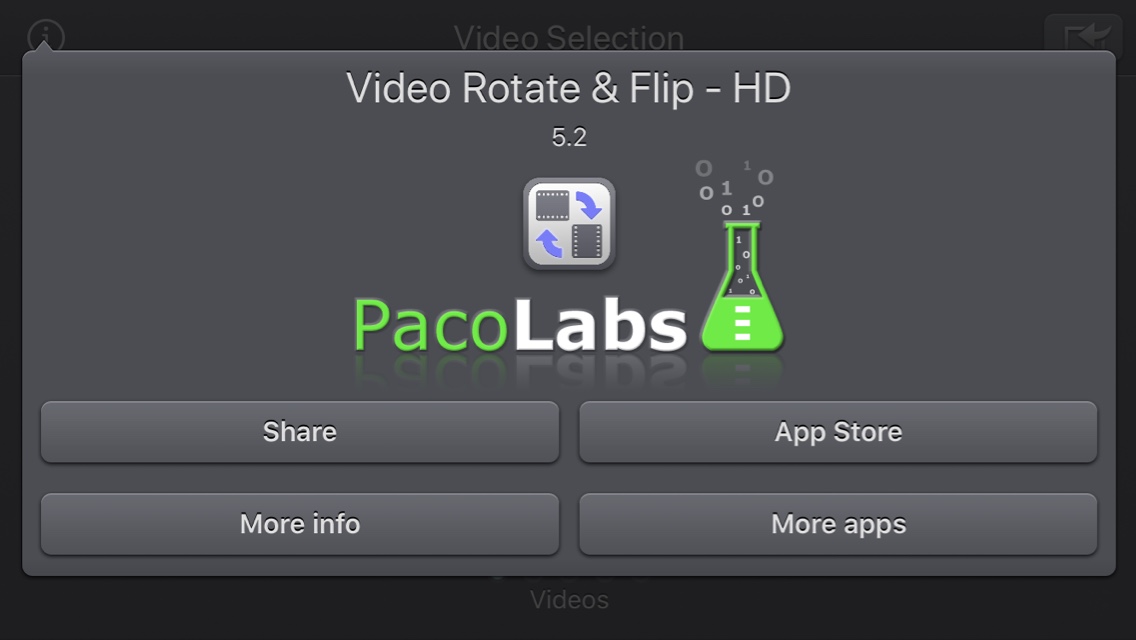Viewport: 1136px width, 640px height.
Task: Click the import arrow icon at top right
Action: click(x=1084, y=35)
